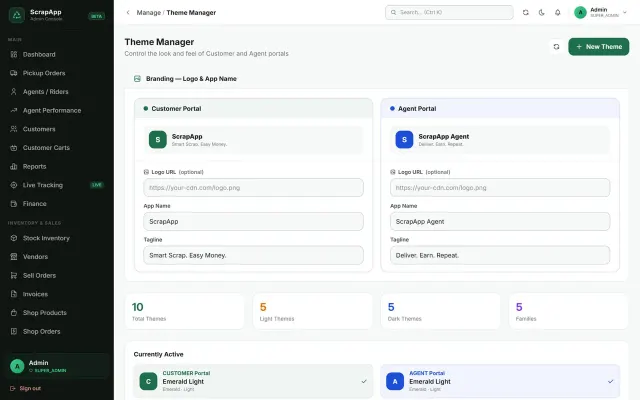Image resolution: width=640 pixels, height=400 pixels.
Task: Click the Dashboard grid icon
Action: coord(13,54)
